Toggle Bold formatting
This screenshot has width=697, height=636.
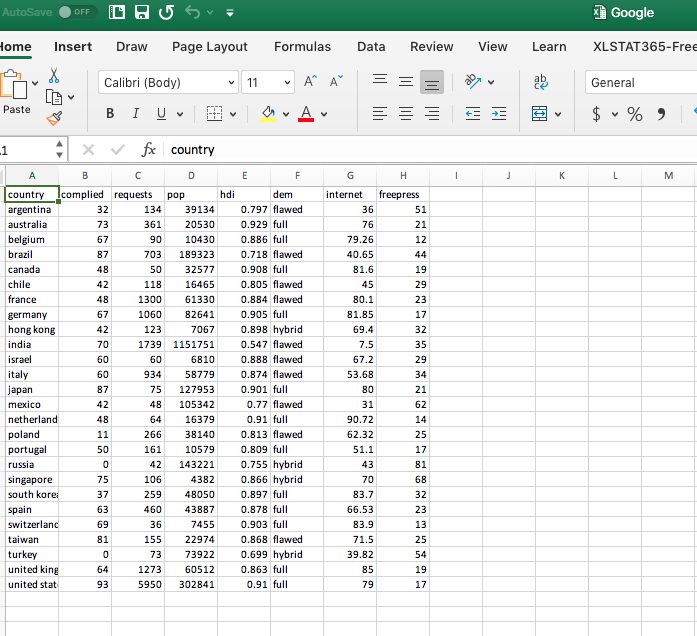click(x=110, y=114)
